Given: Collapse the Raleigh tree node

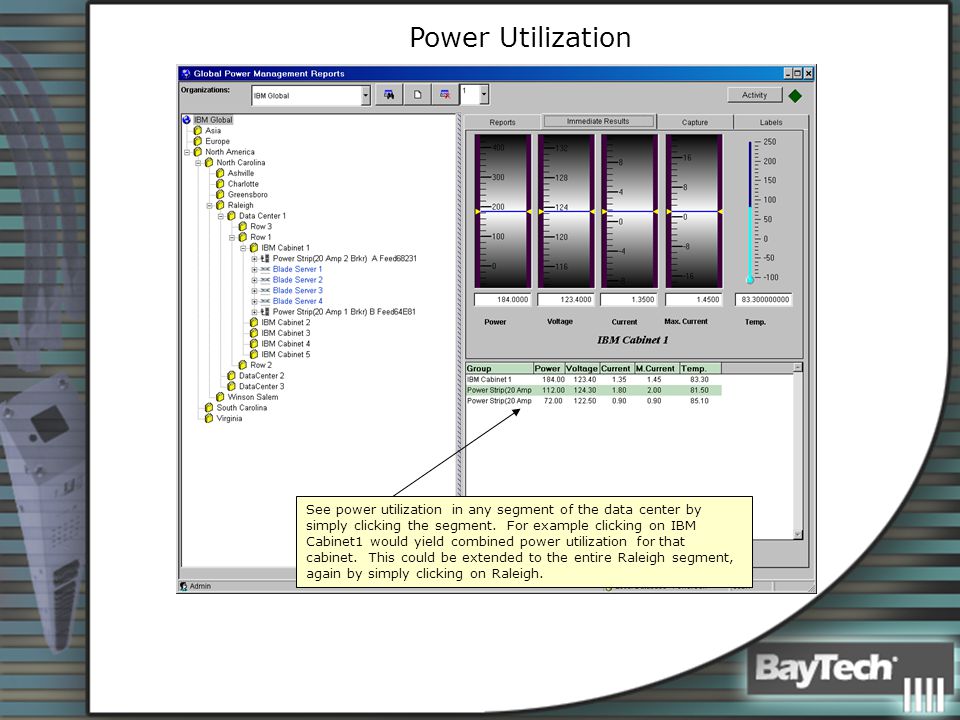Looking at the screenshot, I should [x=209, y=205].
